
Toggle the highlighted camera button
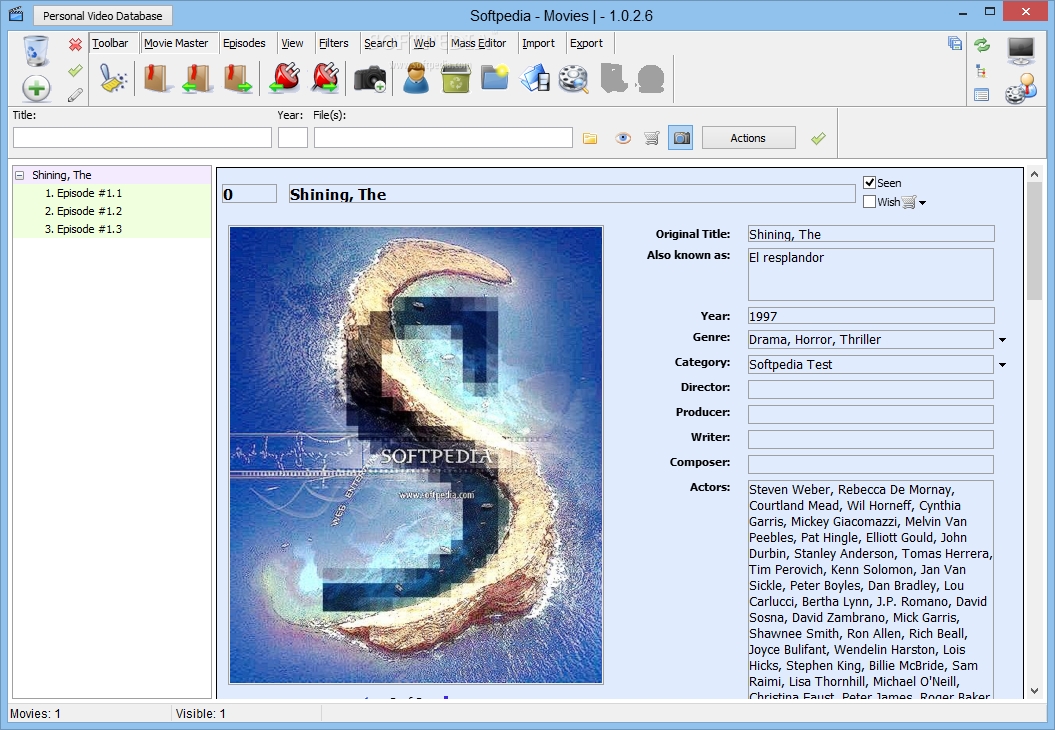coord(681,138)
